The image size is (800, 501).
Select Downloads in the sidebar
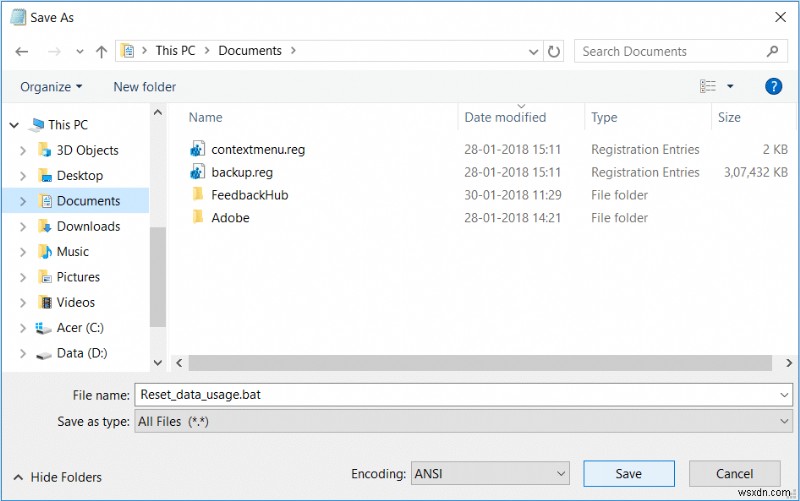pos(88,227)
